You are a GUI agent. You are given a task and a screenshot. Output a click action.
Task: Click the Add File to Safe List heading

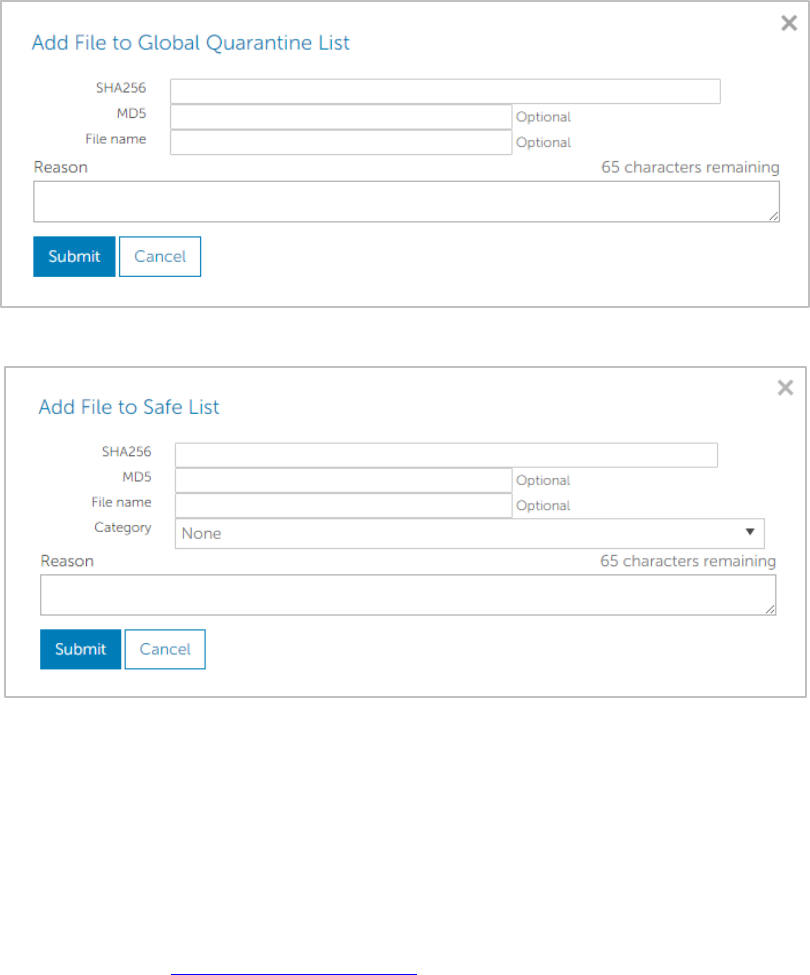[129, 407]
